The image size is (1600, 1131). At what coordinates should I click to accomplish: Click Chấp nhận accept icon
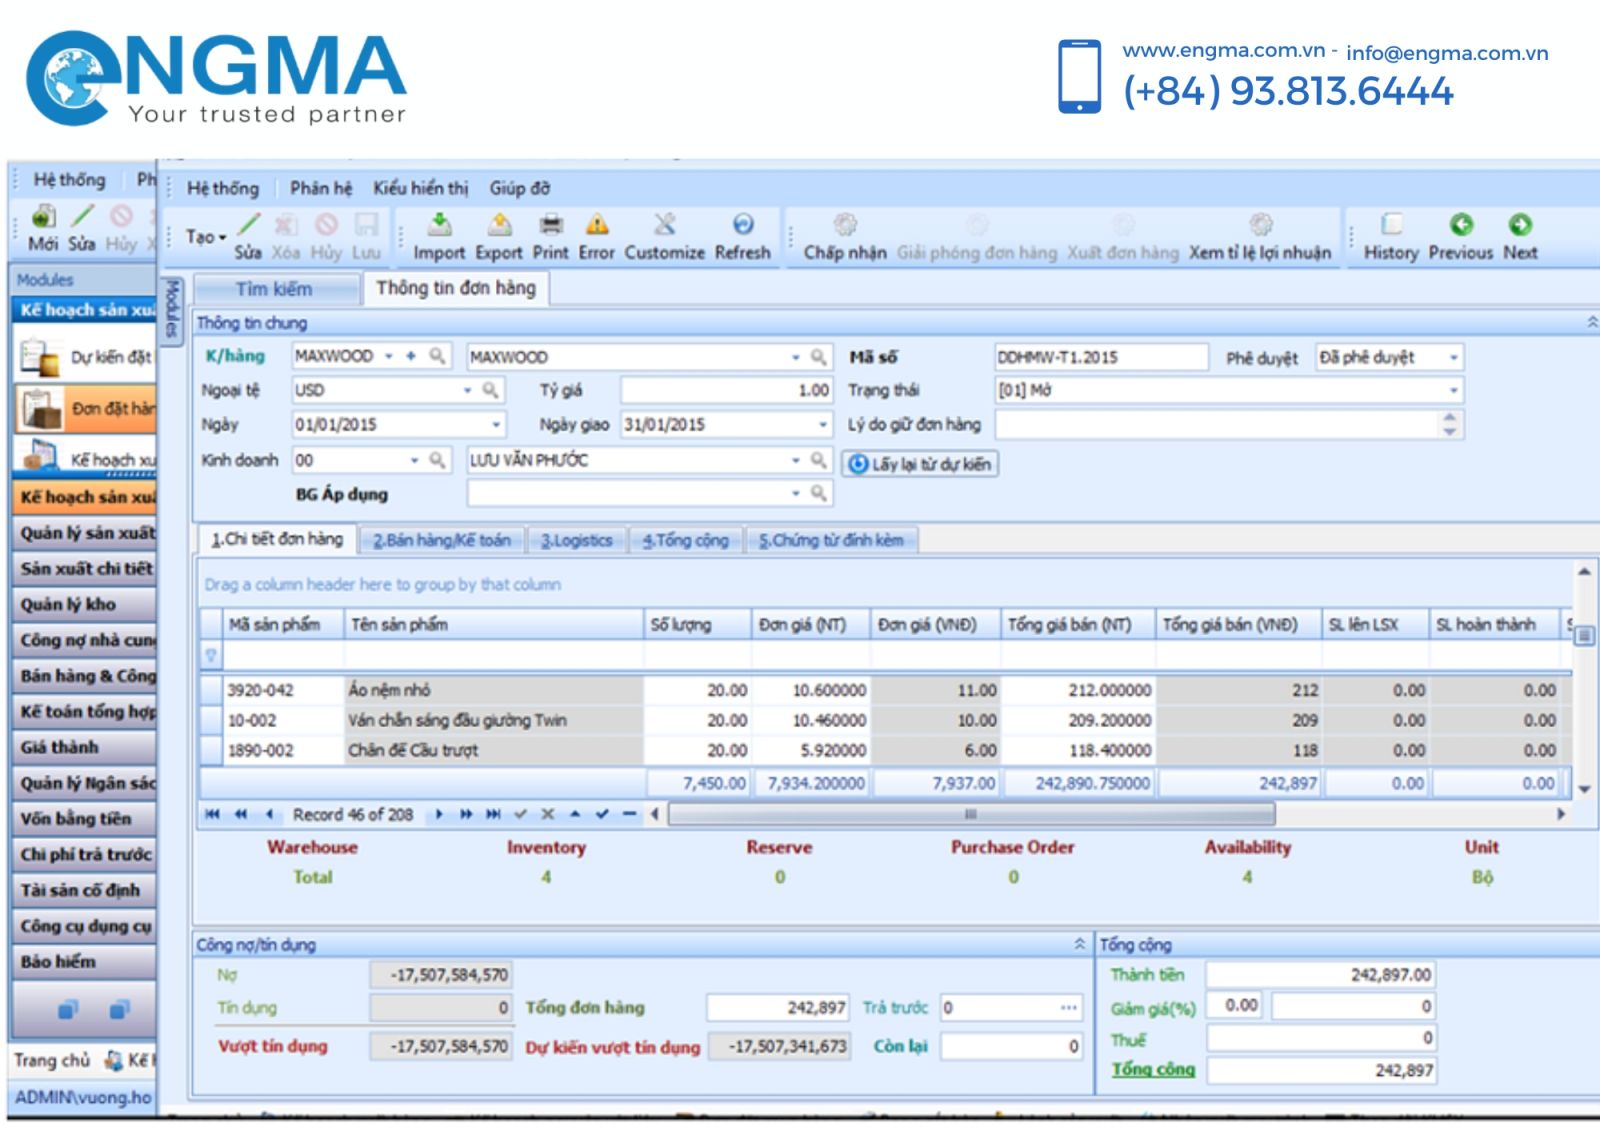tap(845, 224)
